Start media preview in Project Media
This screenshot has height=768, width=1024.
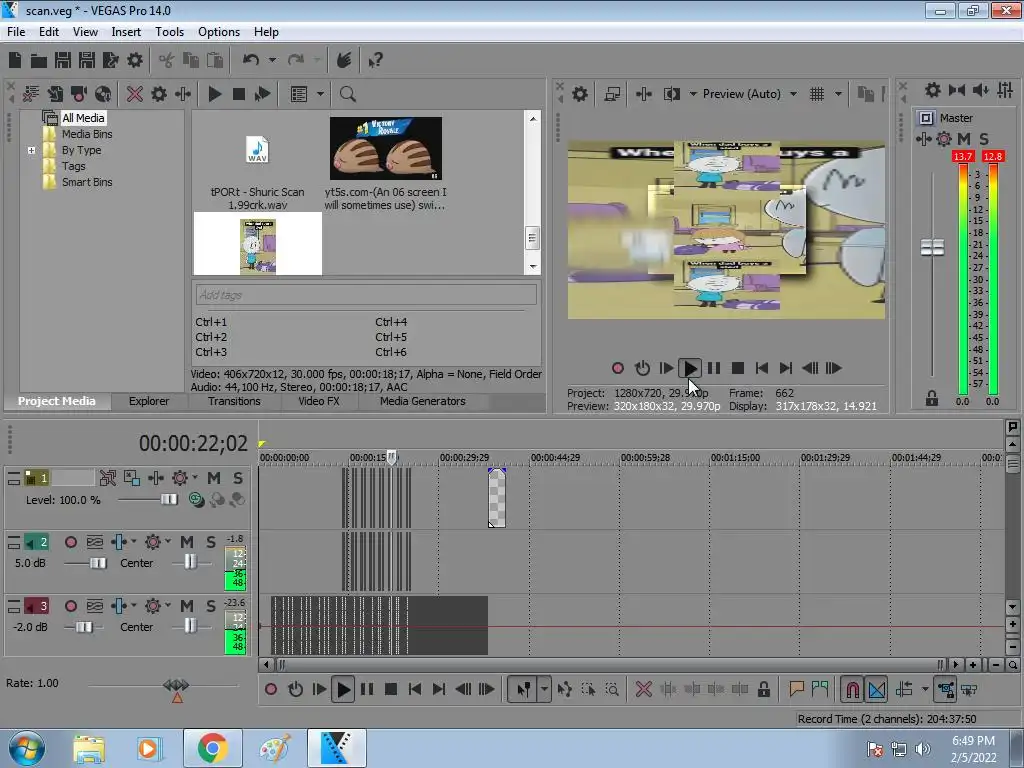[215, 94]
